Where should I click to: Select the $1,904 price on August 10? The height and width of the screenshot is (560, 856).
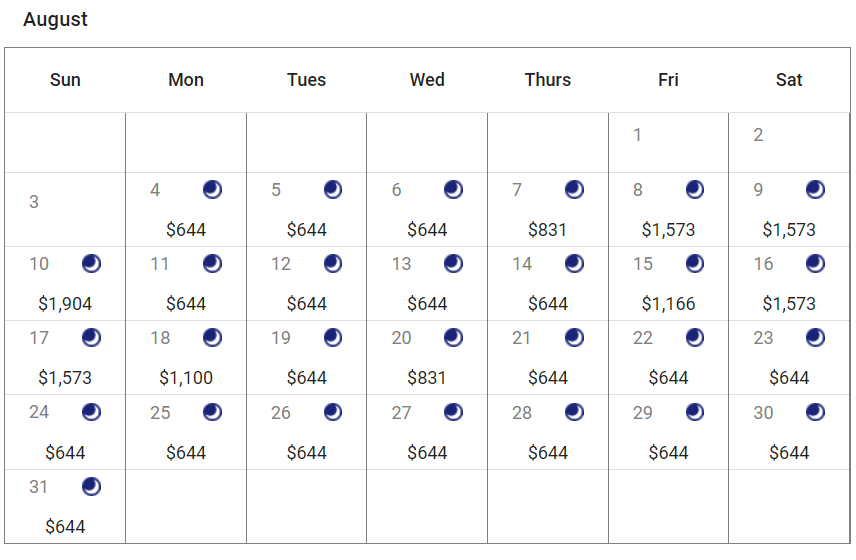point(65,304)
